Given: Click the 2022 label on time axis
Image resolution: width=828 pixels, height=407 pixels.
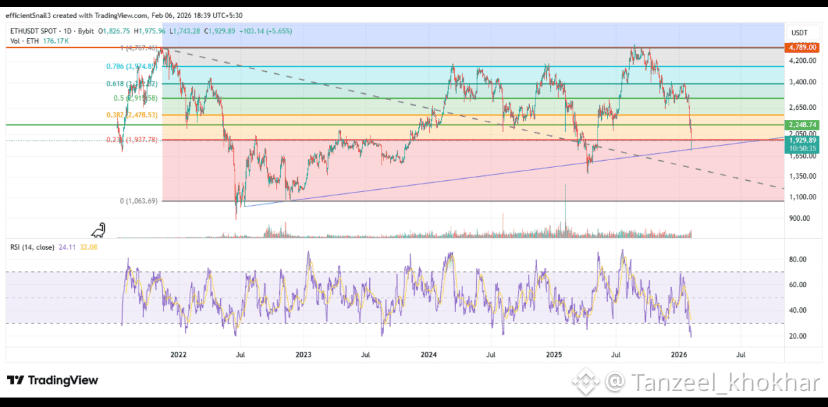Looking at the screenshot, I should tap(178, 354).
